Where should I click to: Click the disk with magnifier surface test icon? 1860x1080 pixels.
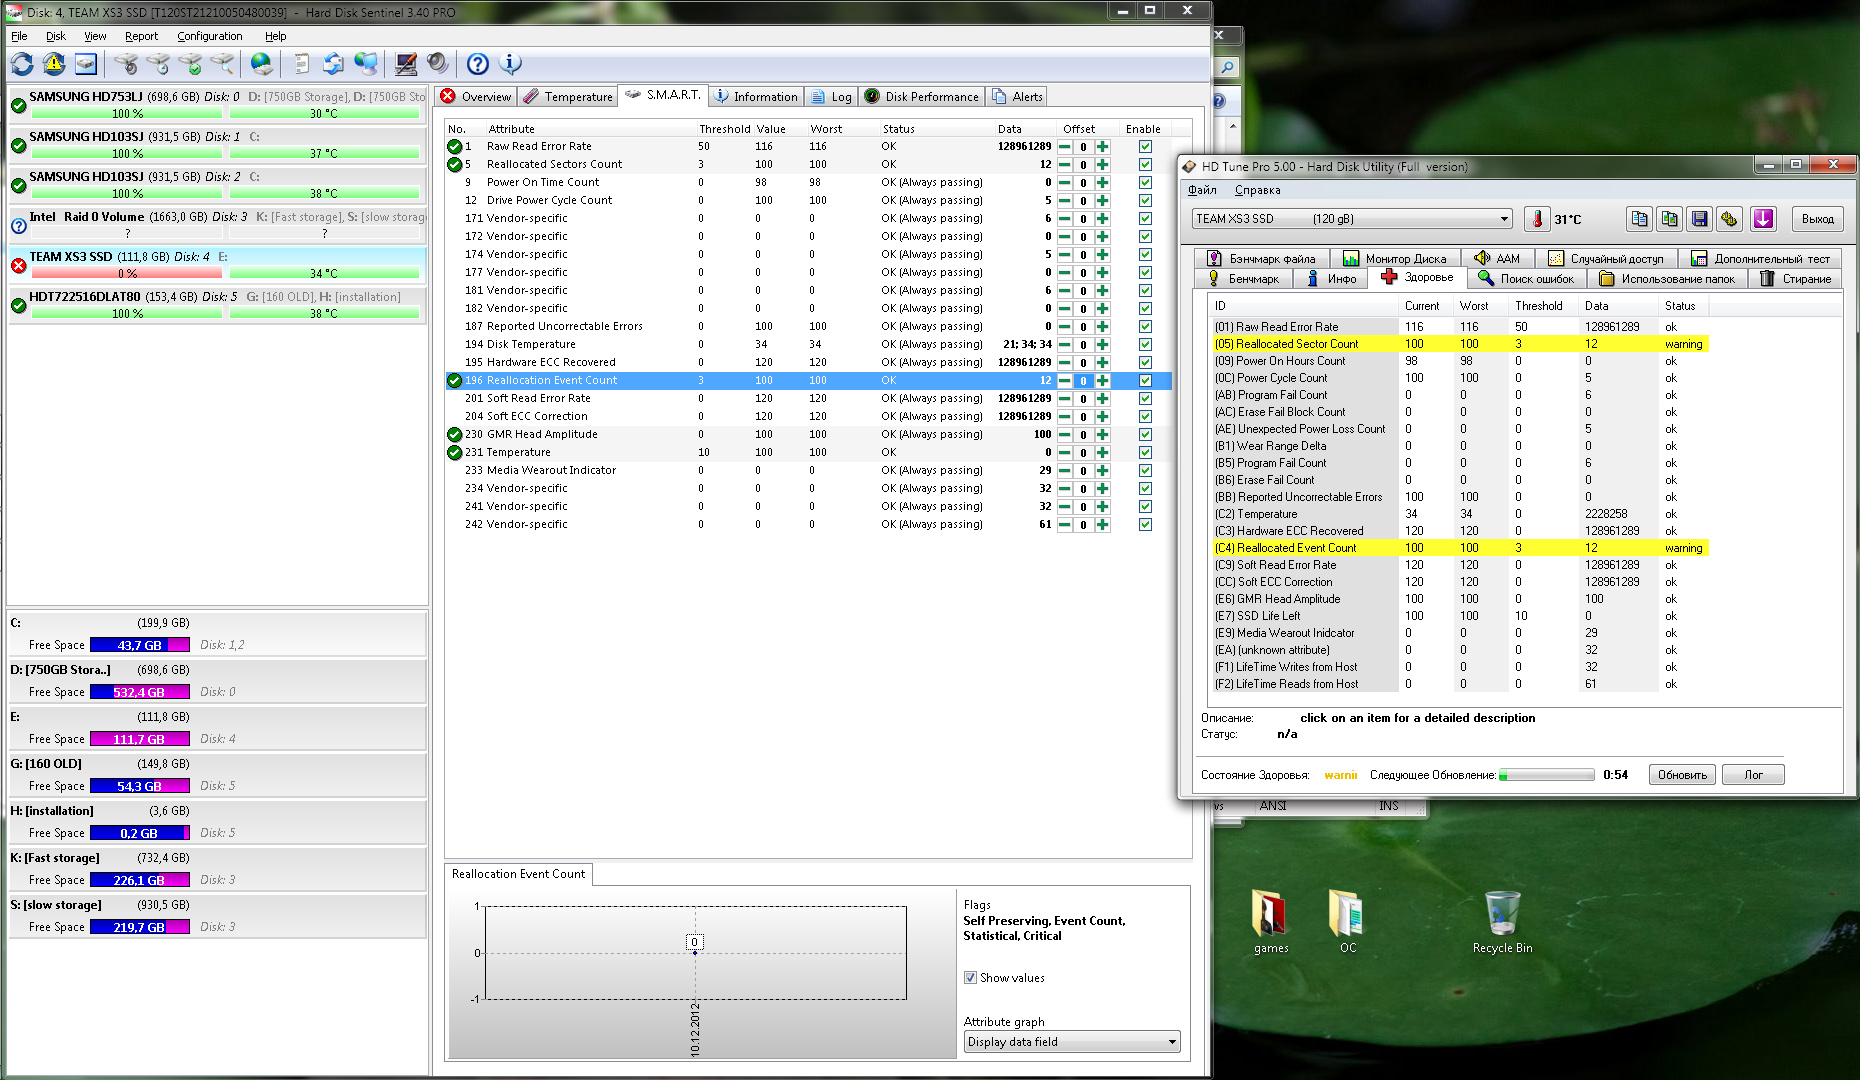tap(222, 65)
